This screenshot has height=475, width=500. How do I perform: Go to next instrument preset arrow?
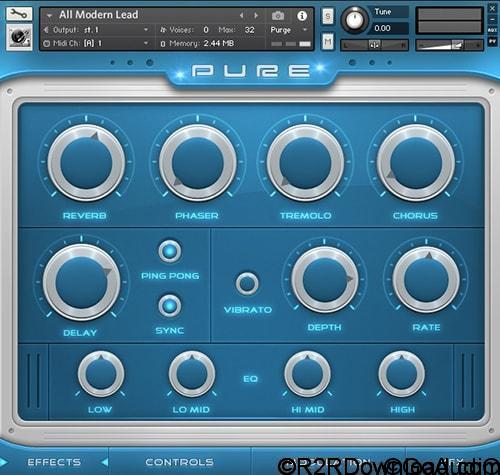click(x=256, y=15)
